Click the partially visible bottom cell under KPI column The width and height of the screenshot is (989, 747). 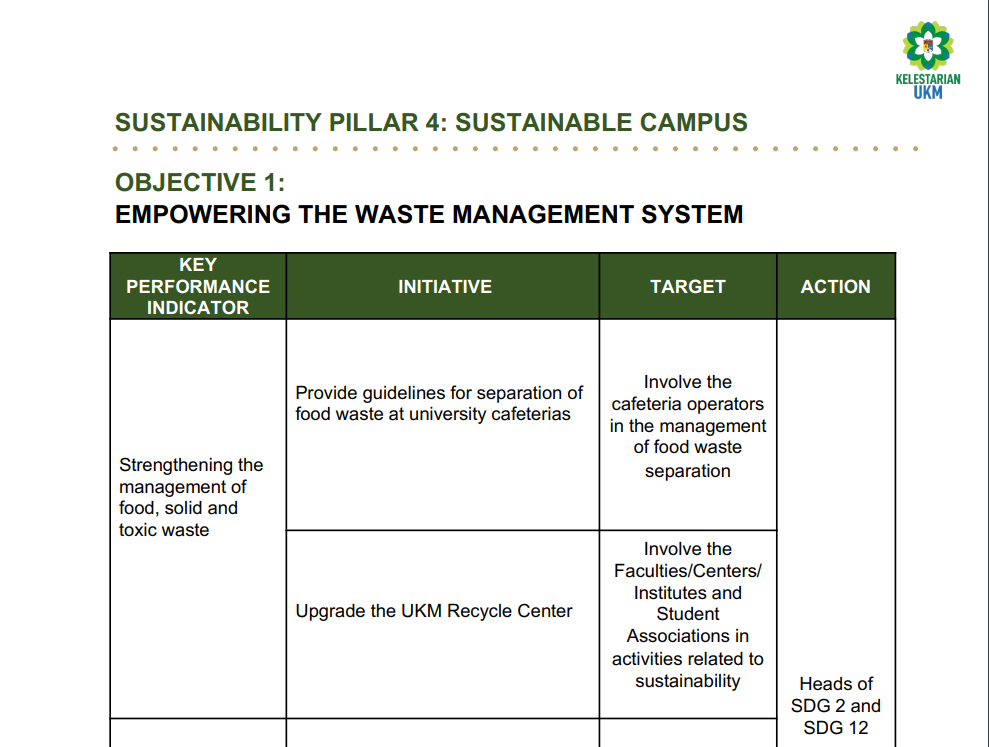pyautogui.click(x=198, y=733)
